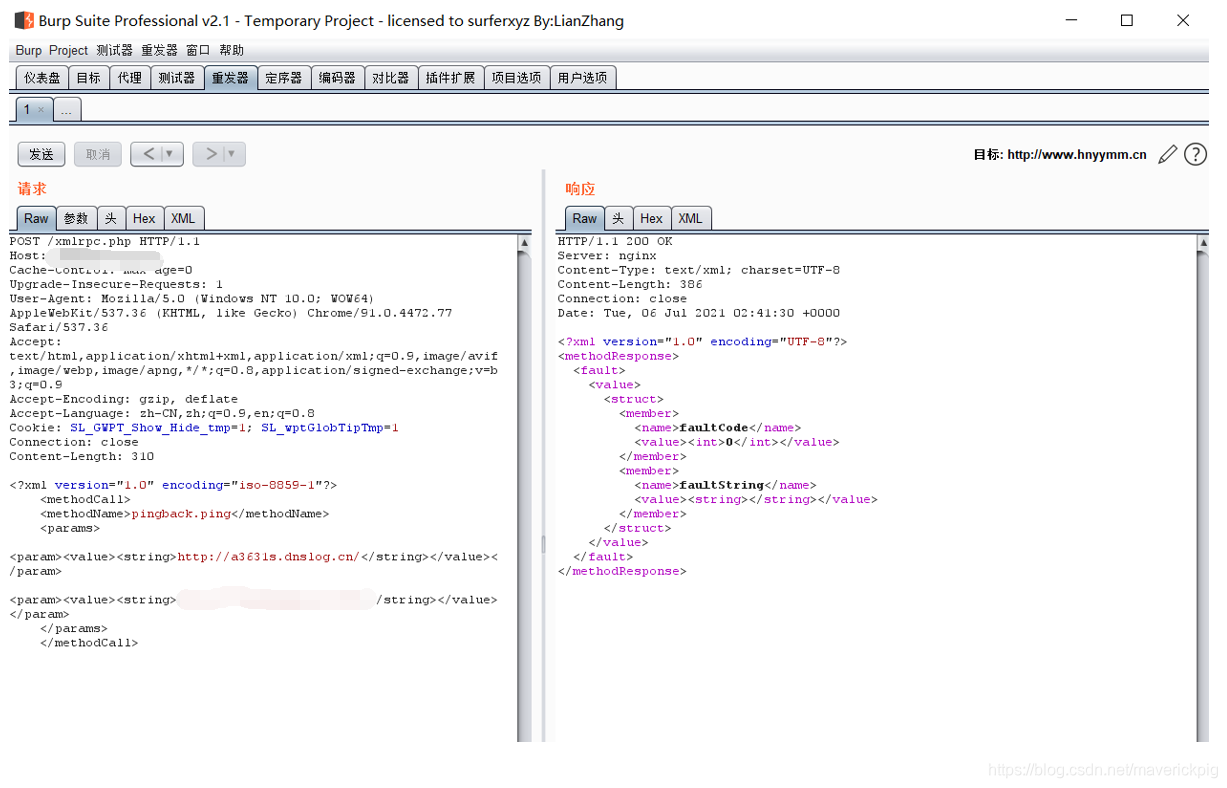Select the response Raw tab
1227x788 pixels.
[585, 218]
